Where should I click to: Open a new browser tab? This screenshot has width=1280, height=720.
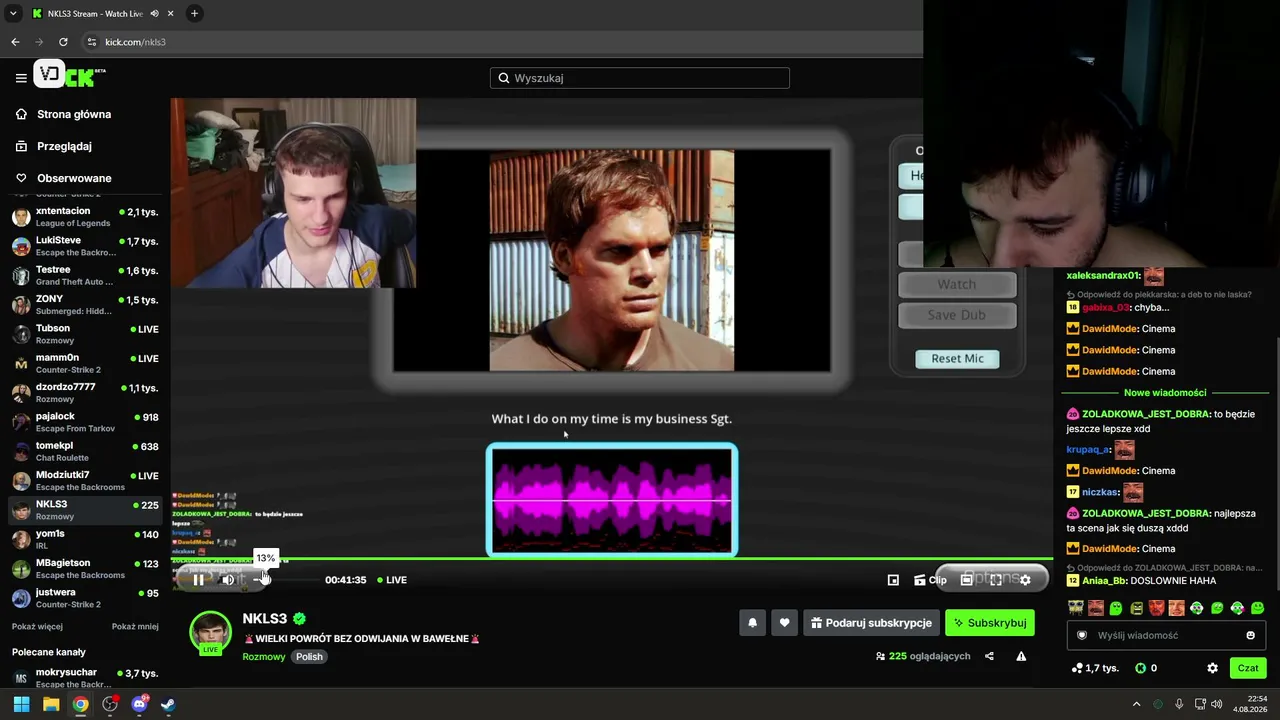[x=194, y=14]
